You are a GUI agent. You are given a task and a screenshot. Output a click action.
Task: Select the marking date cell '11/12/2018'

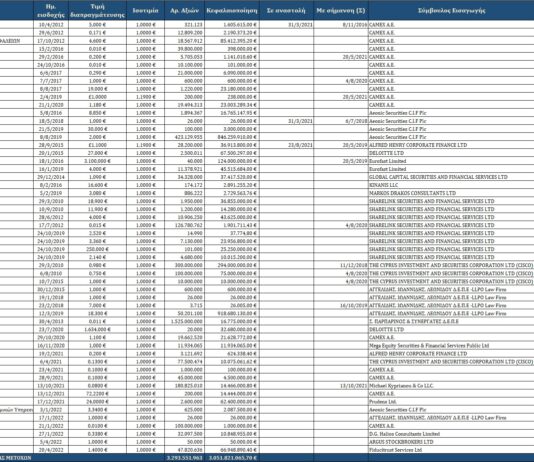[341, 265]
